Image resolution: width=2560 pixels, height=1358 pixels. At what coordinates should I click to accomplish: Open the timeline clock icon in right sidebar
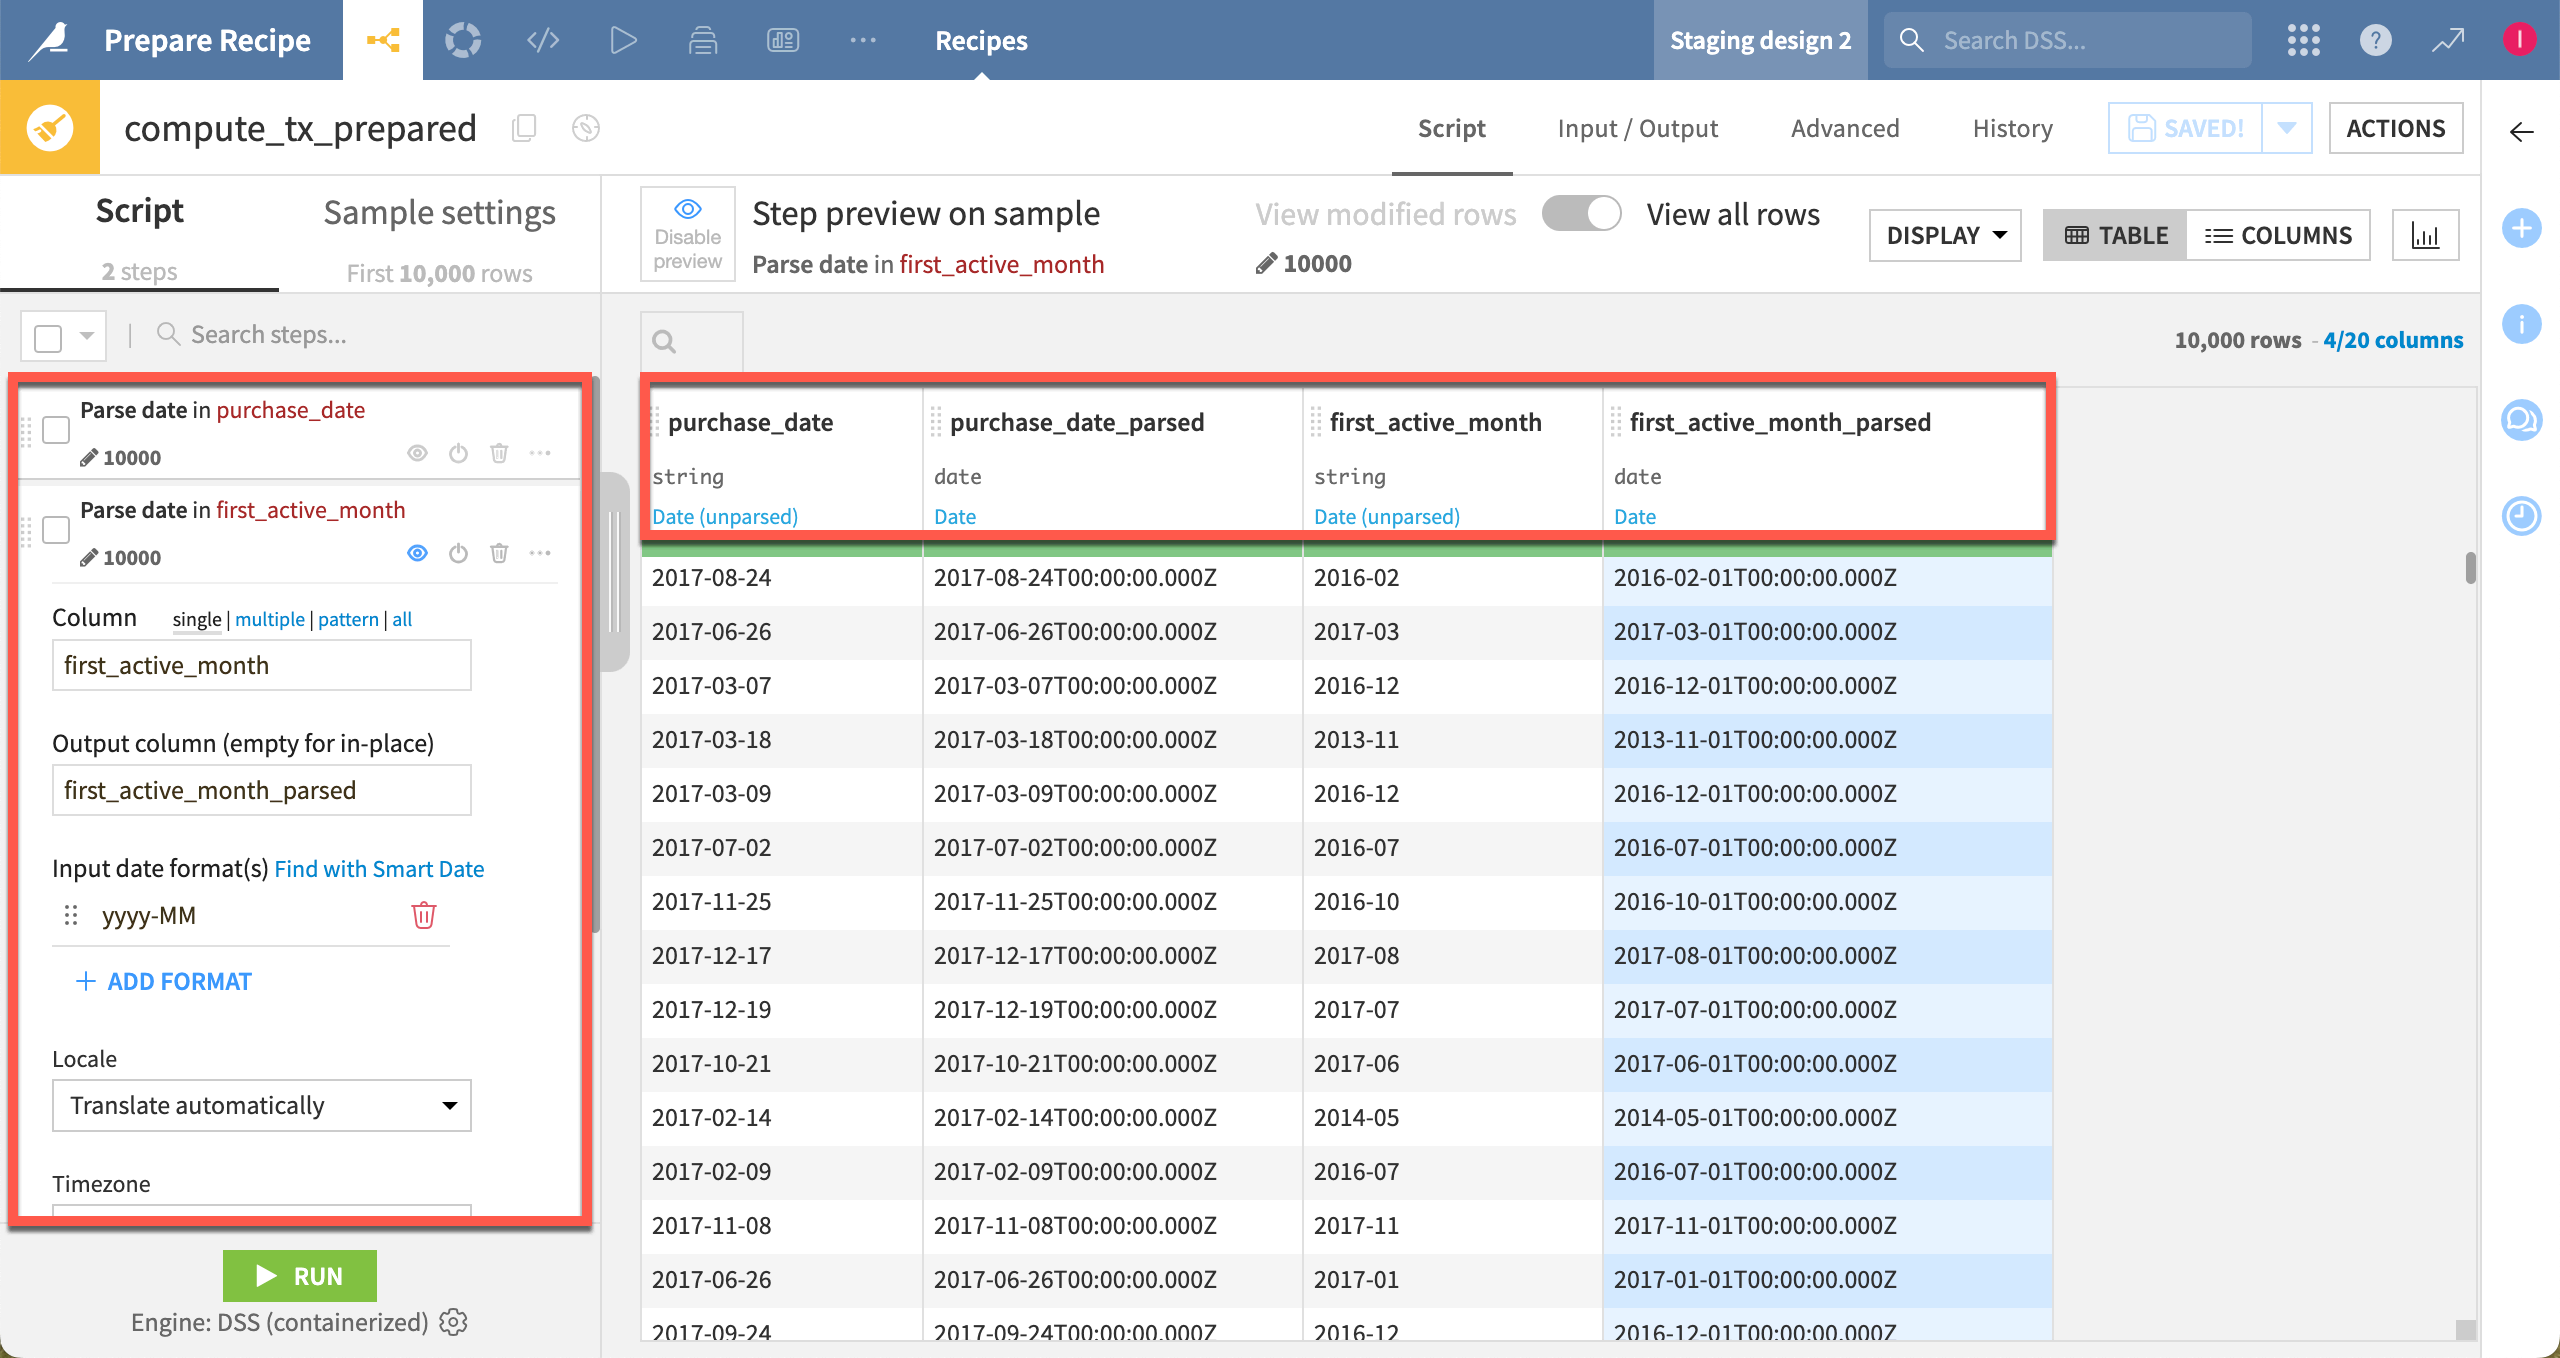click(2521, 515)
